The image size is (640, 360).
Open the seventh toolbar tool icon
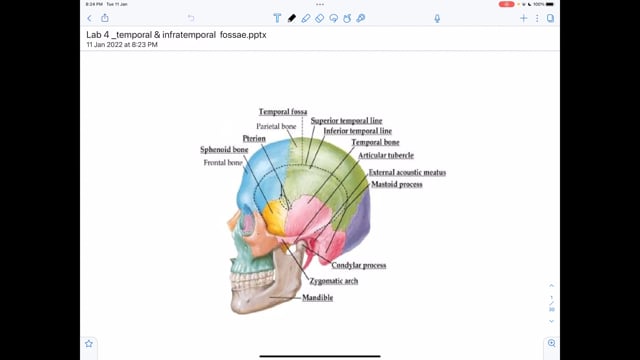point(361,18)
